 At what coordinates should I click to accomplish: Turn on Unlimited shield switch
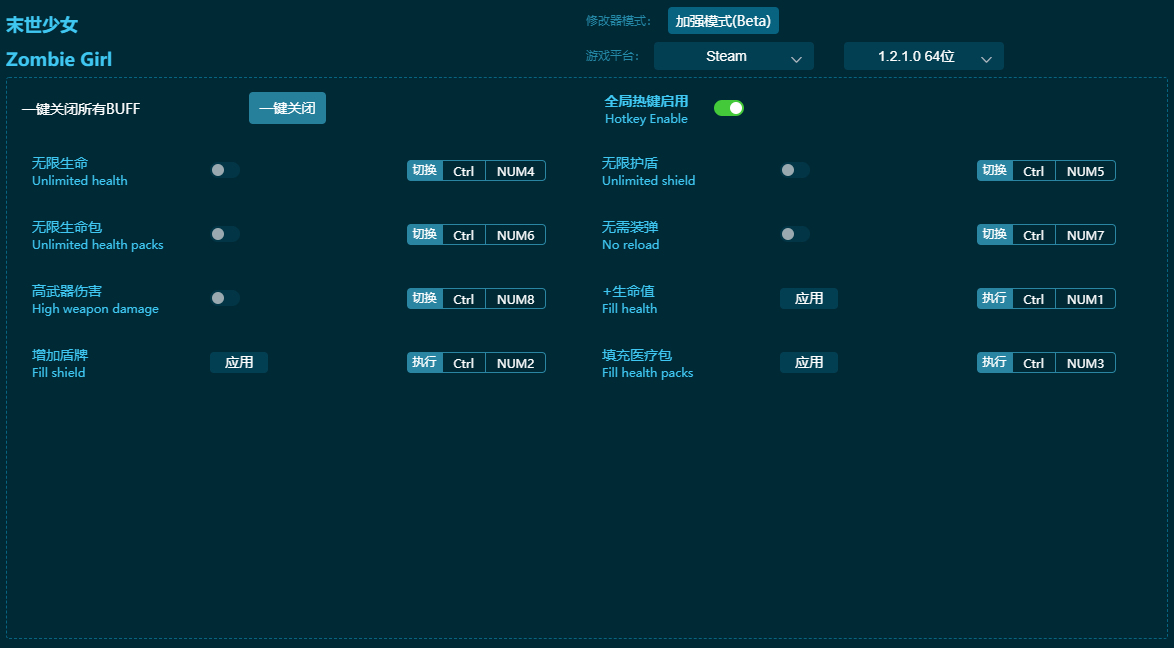(795, 170)
